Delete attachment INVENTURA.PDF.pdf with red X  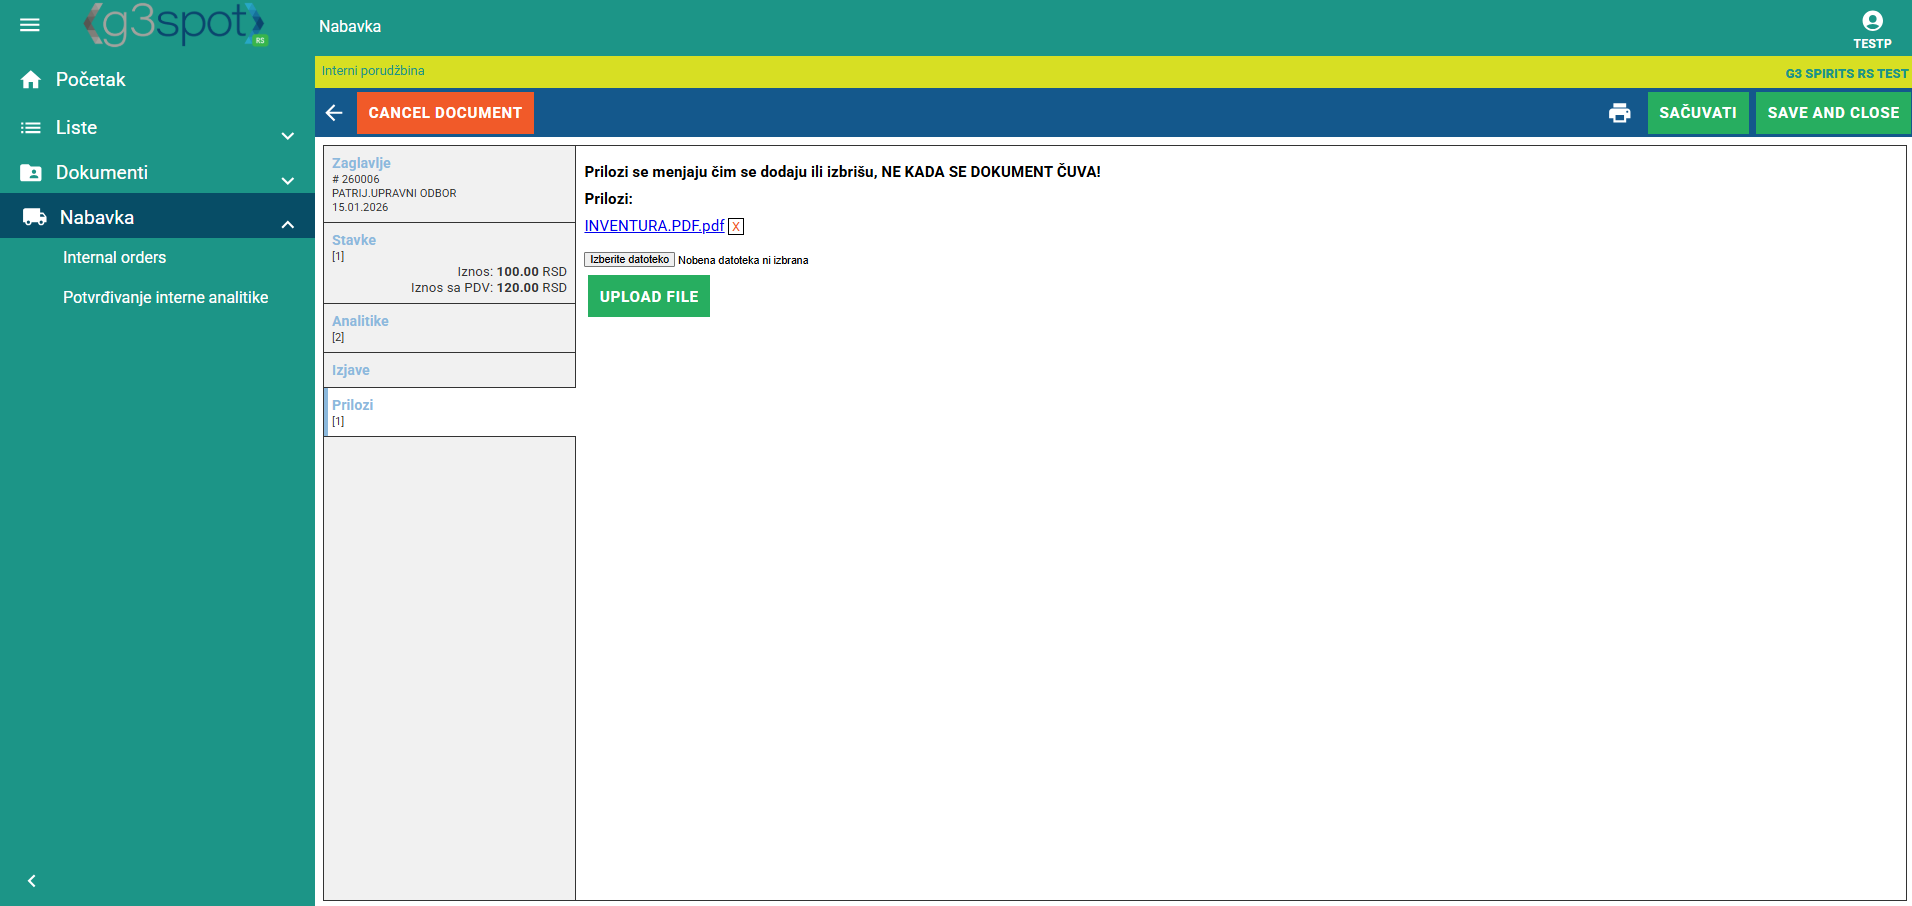point(736,226)
